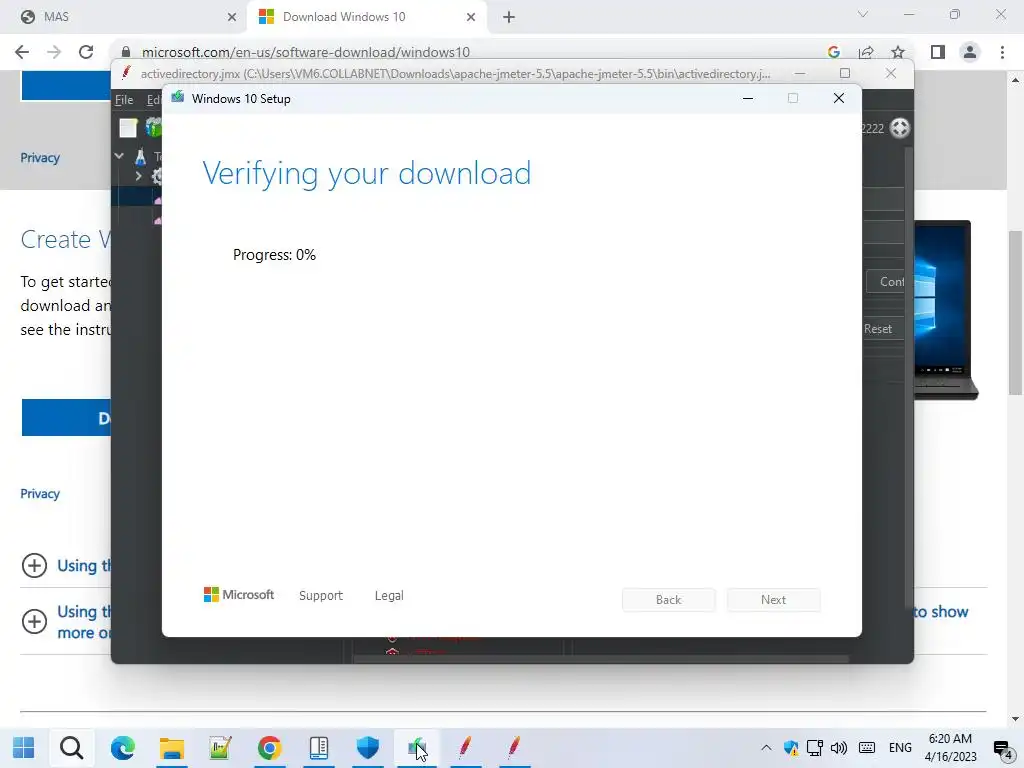This screenshot has width=1024, height=768.
Task: Click the Support link in Windows 10 Setup
Action: [x=321, y=596]
